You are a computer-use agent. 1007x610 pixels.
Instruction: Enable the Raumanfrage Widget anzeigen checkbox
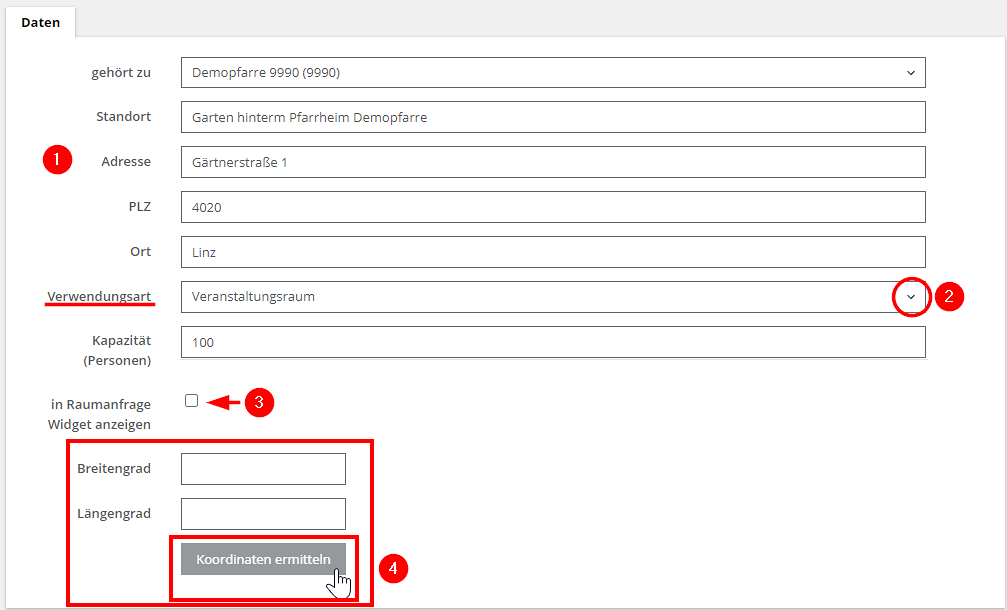coord(191,401)
